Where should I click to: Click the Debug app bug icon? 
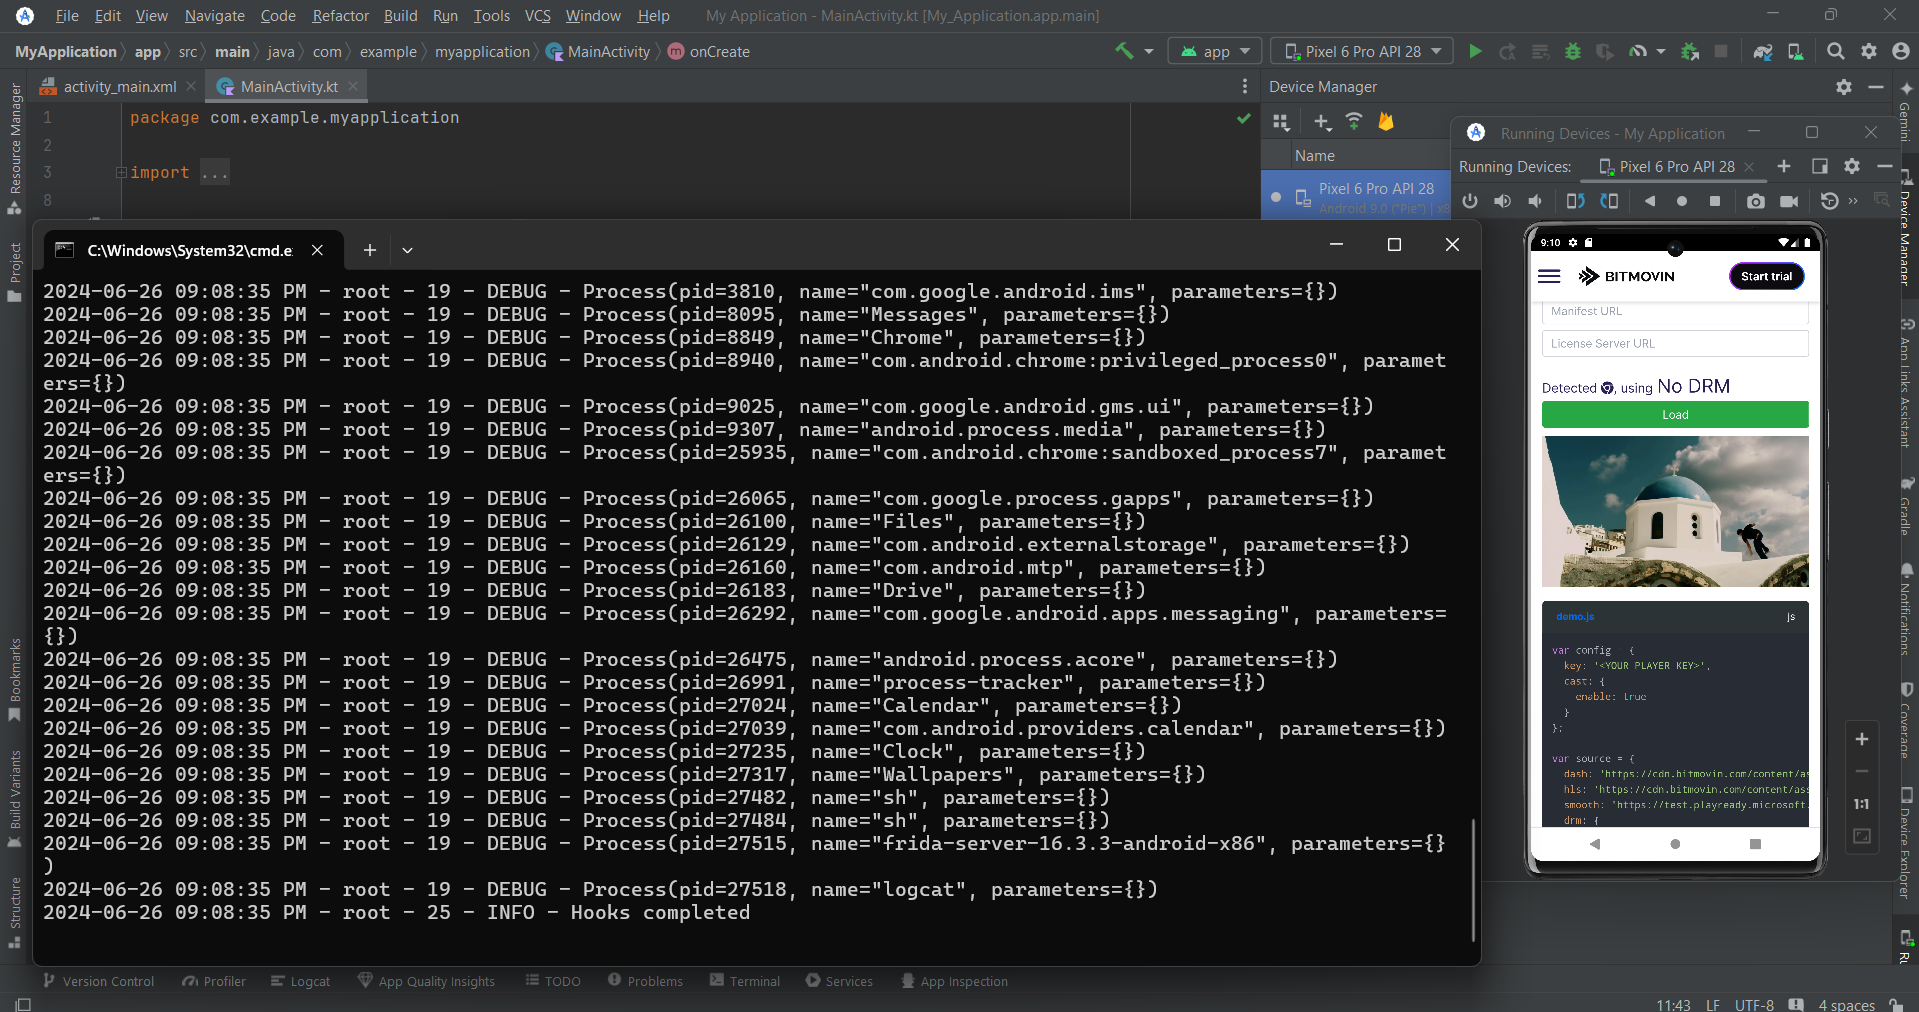1573,52
